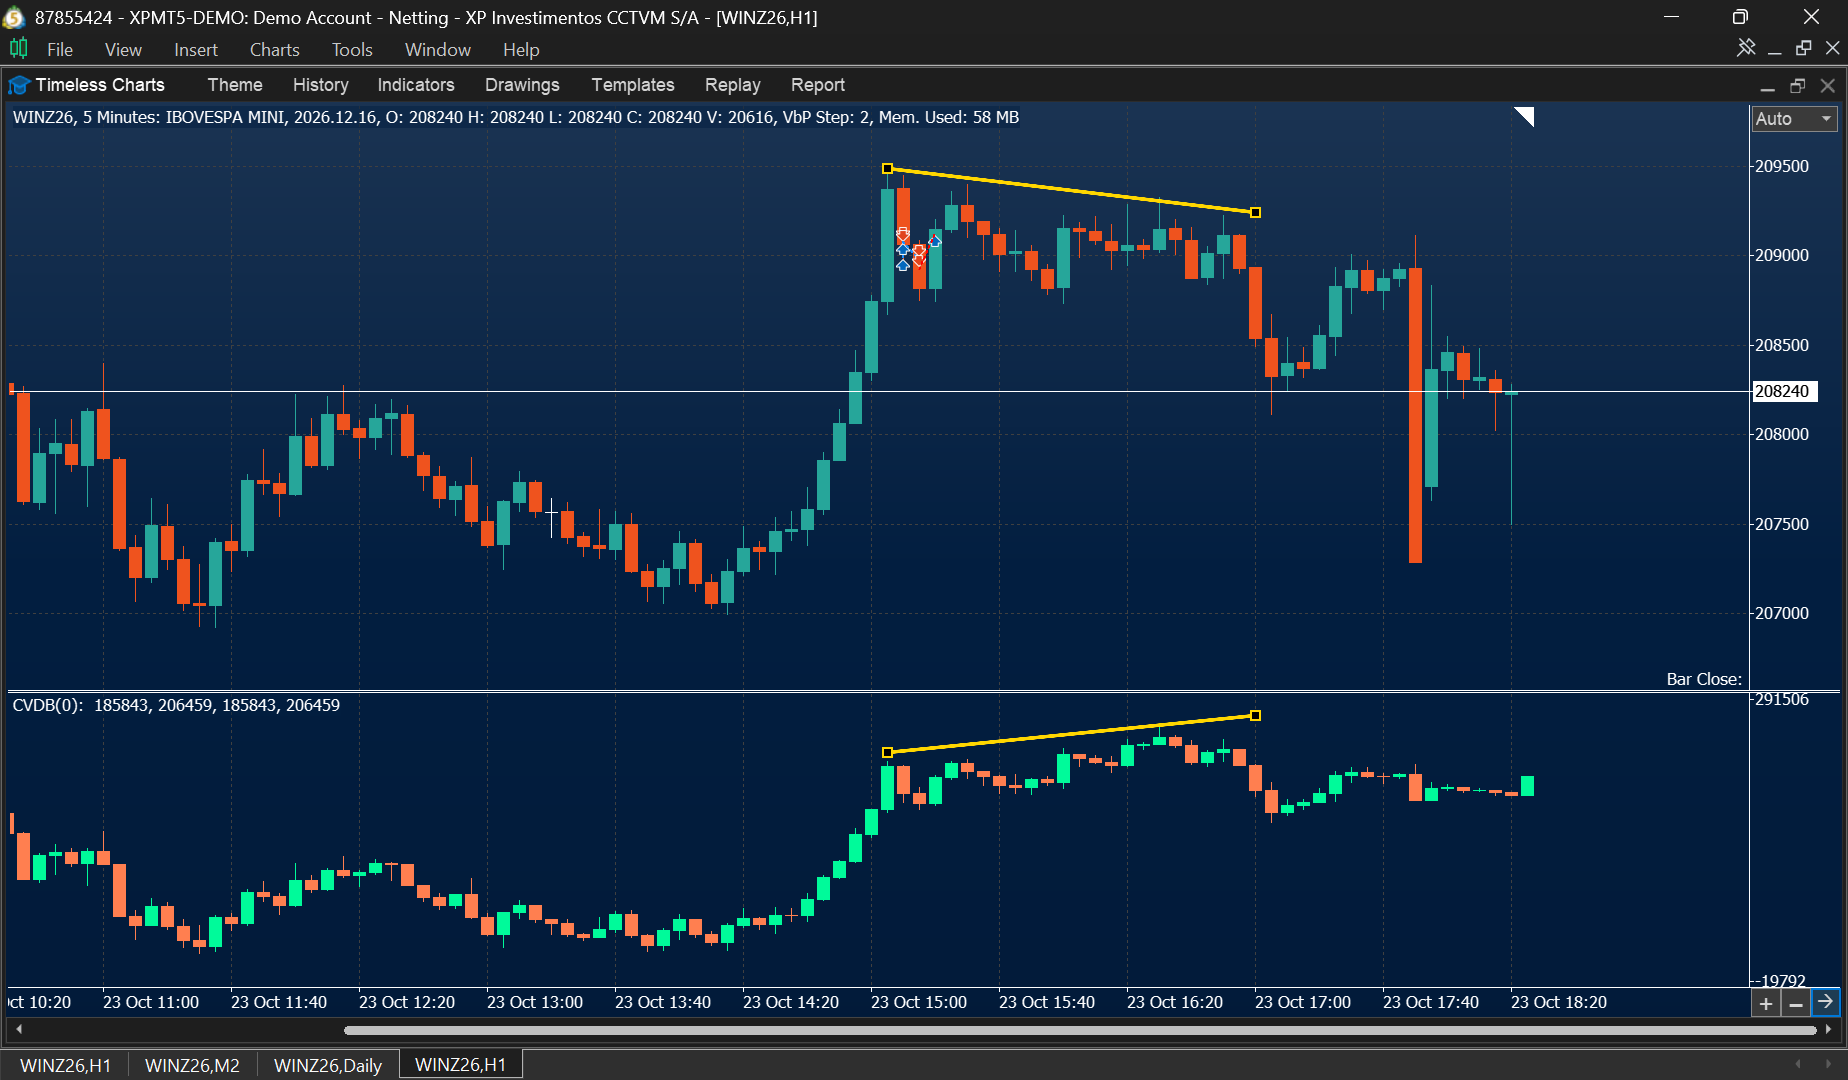Click the 208240 current price label
This screenshot has width=1848, height=1080.
click(x=1784, y=391)
